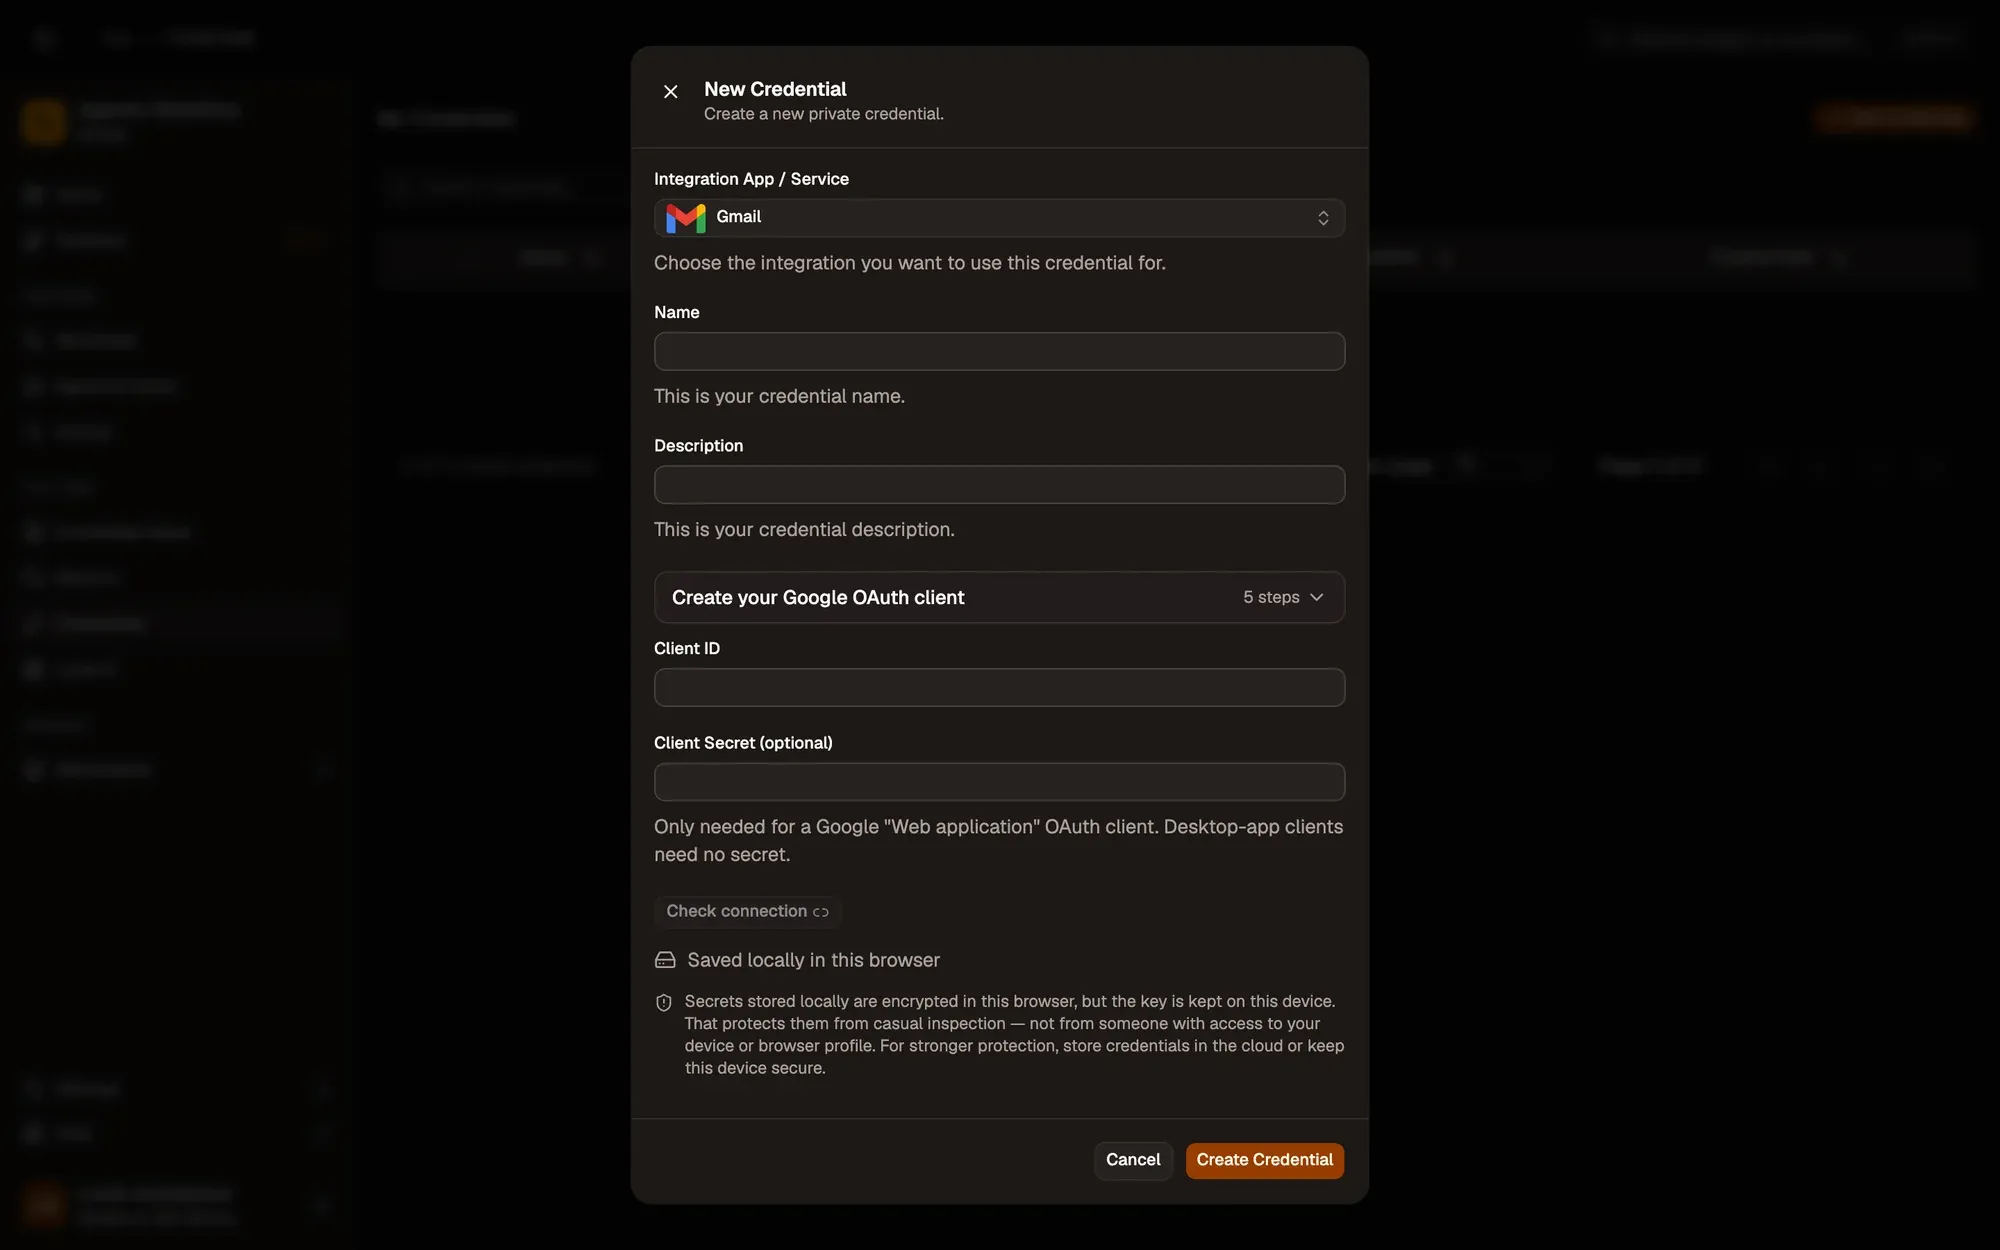Click the Check connection button
Image resolution: width=2000 pixels, height=1250 pixels.
[x=747, y=911]
